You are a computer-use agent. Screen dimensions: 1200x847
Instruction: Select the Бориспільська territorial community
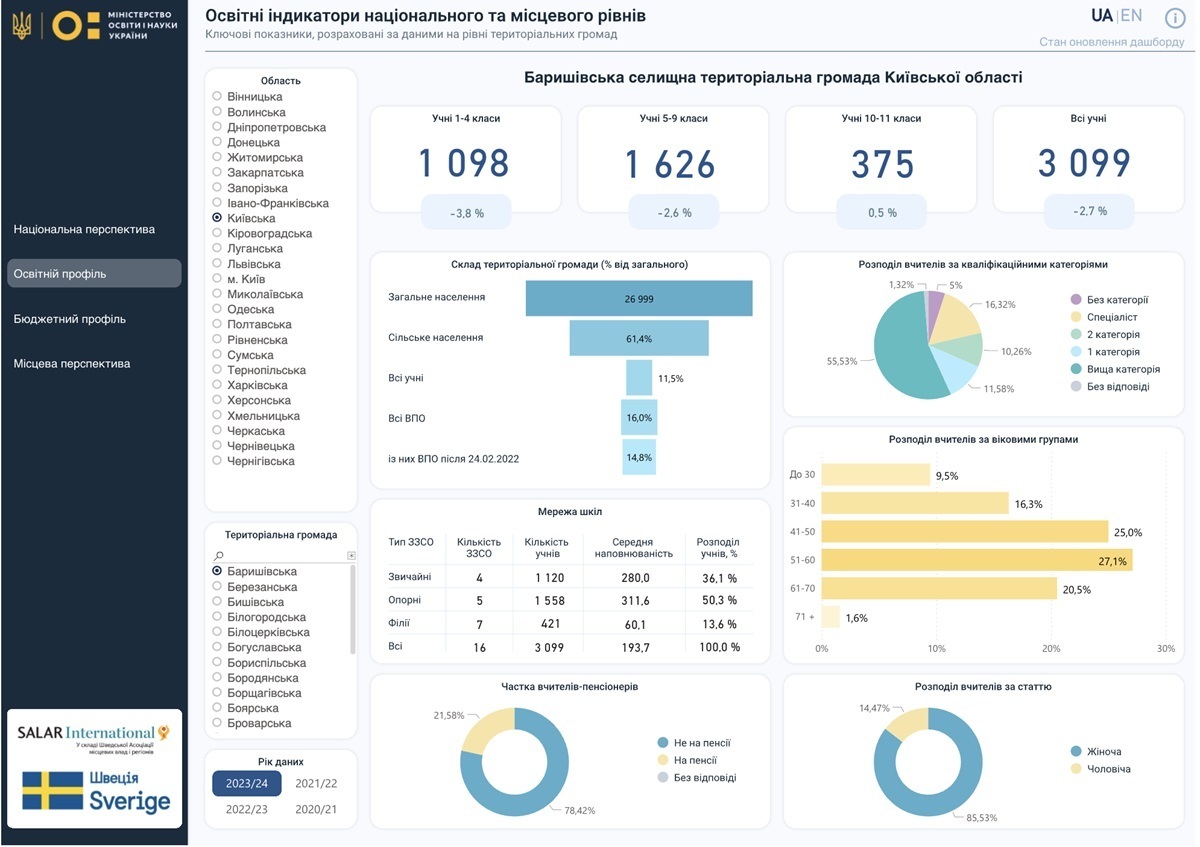pyautogui.click(x=217, y=663)
